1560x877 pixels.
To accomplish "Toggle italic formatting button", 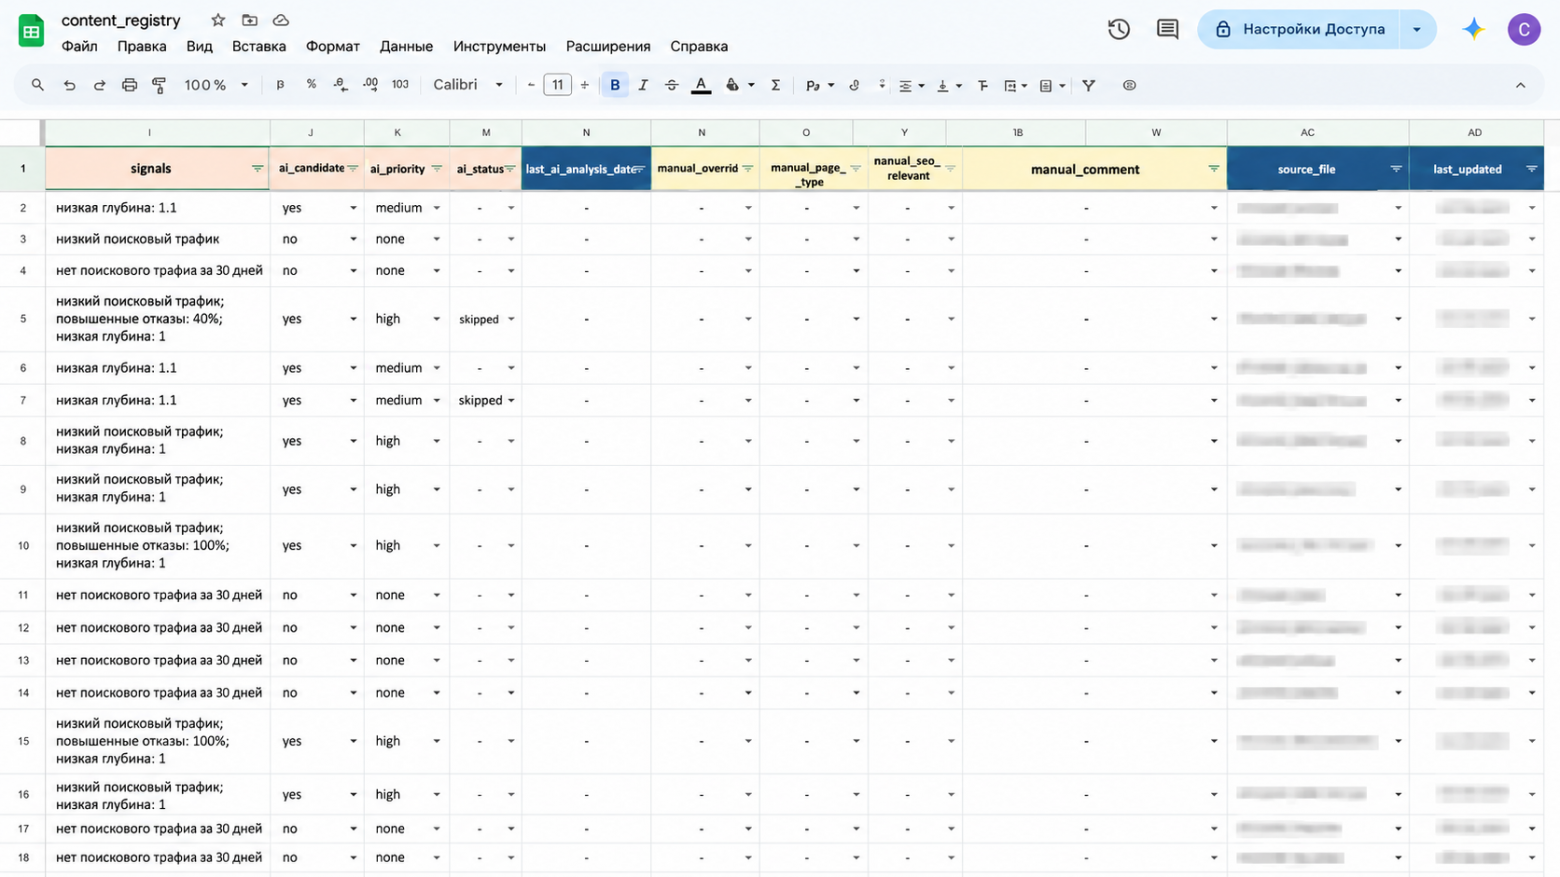I will pos(643,86).
